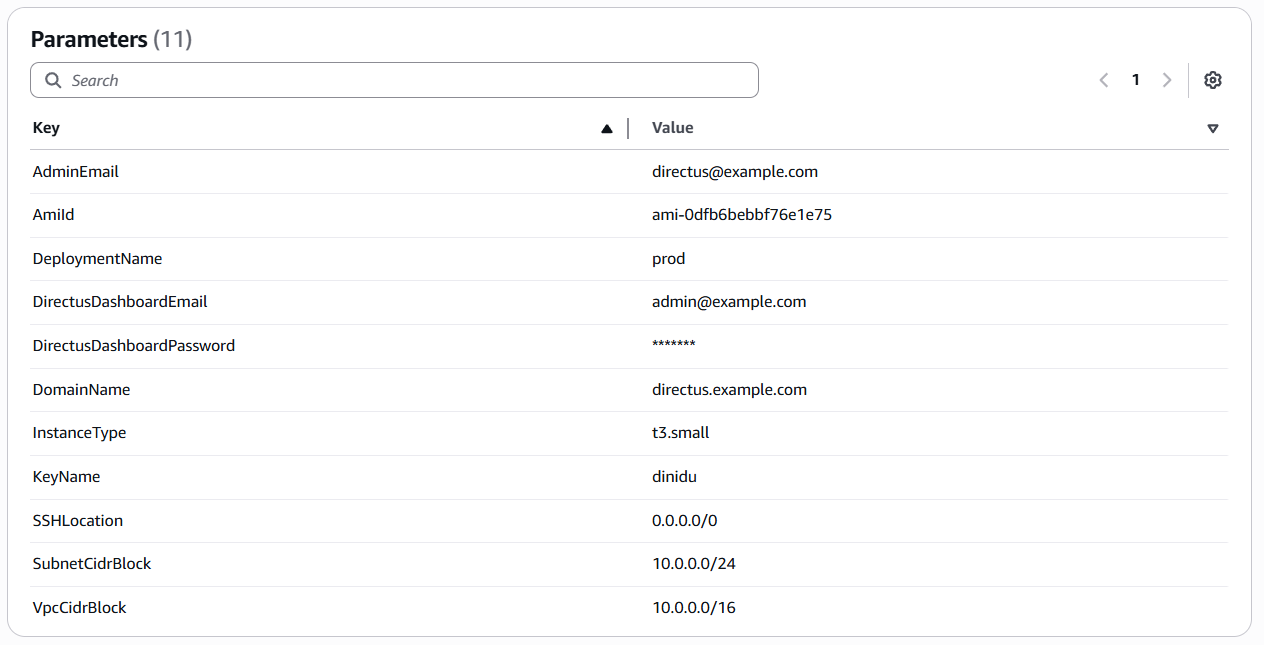Screen dimensions: 1264x645
Task: Select the AmiId key
Action: (54, 215)
